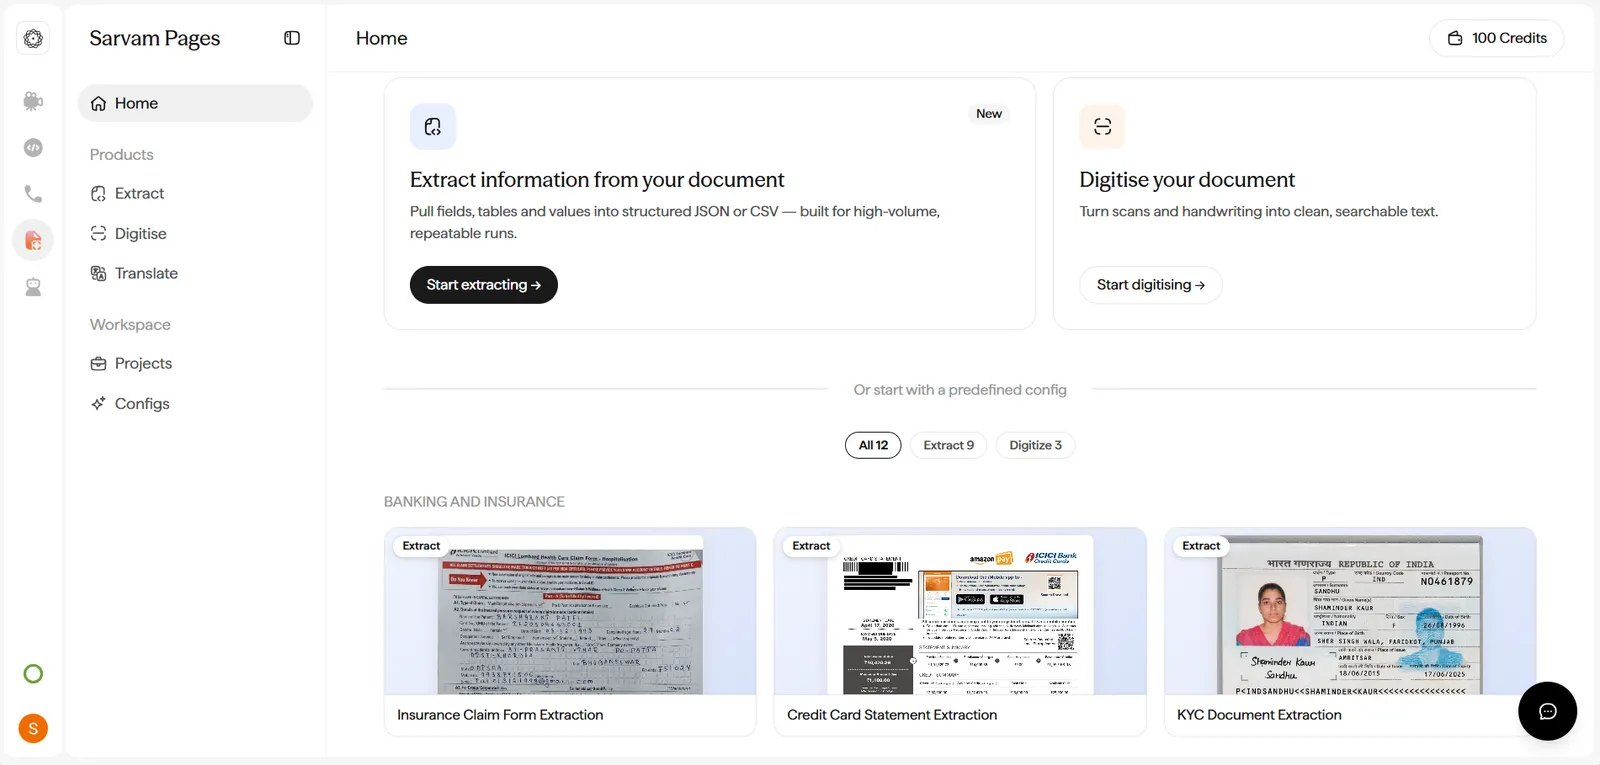Click the Insurance Claim Form Extraction title

pos(500,715)
